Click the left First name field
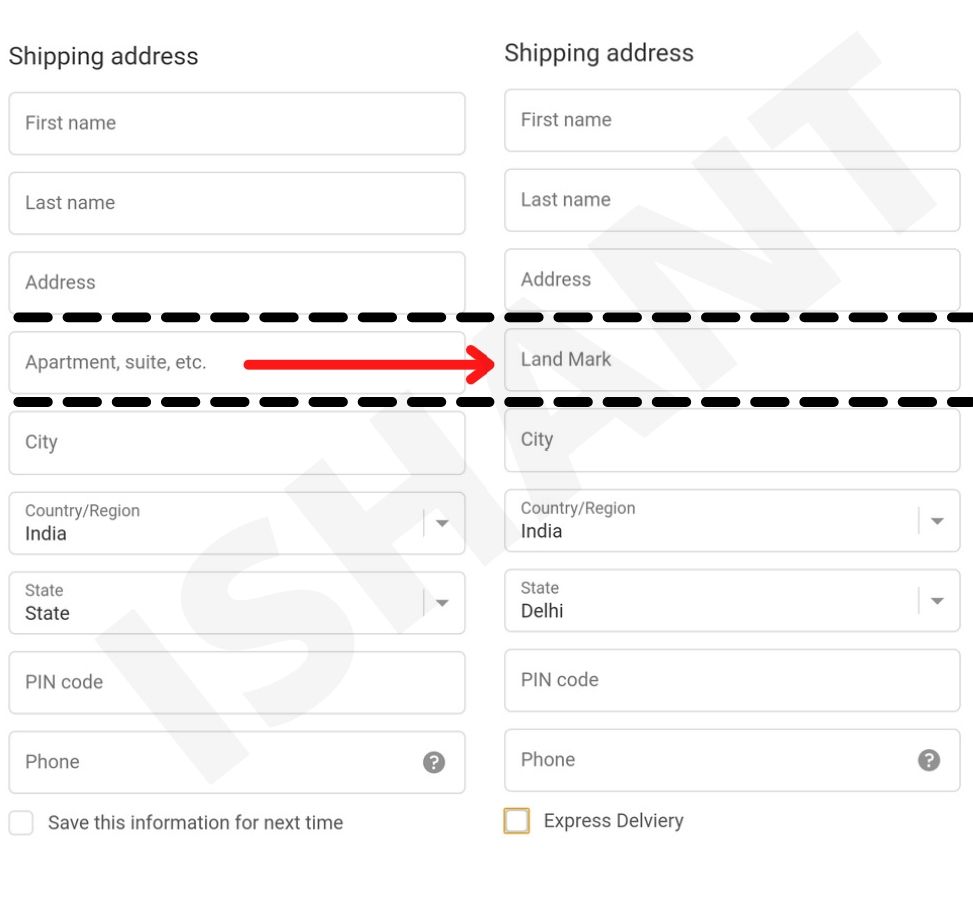 pyautogui.click(x=237, y=124)
